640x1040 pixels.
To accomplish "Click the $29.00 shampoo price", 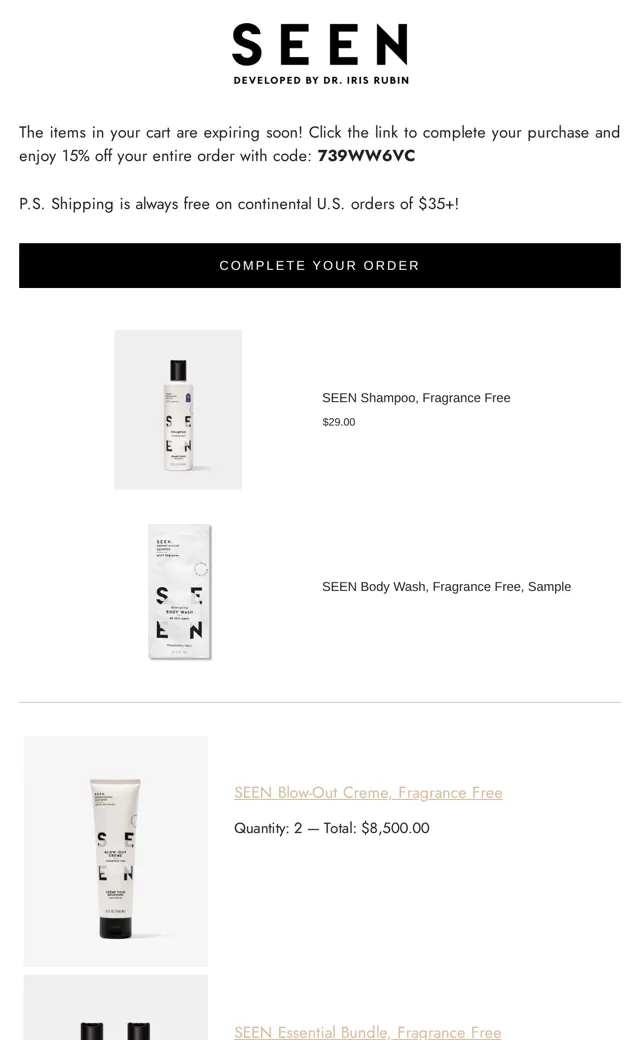I will [x=338, y=422].
